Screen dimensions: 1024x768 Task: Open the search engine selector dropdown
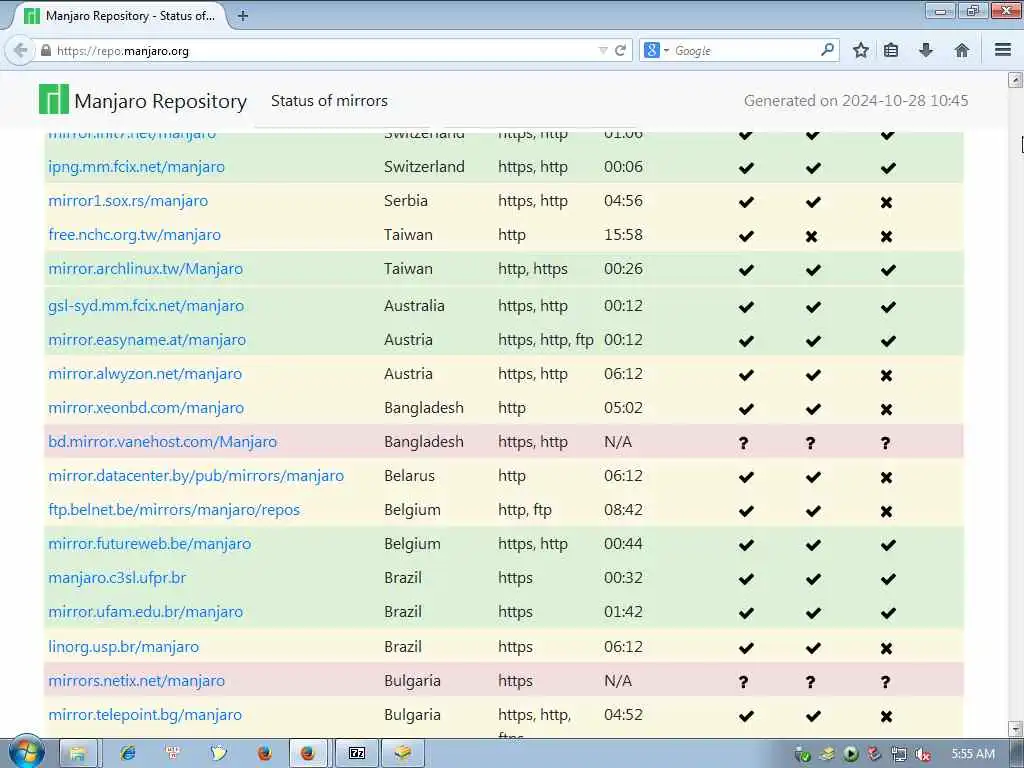coord(656,50)
